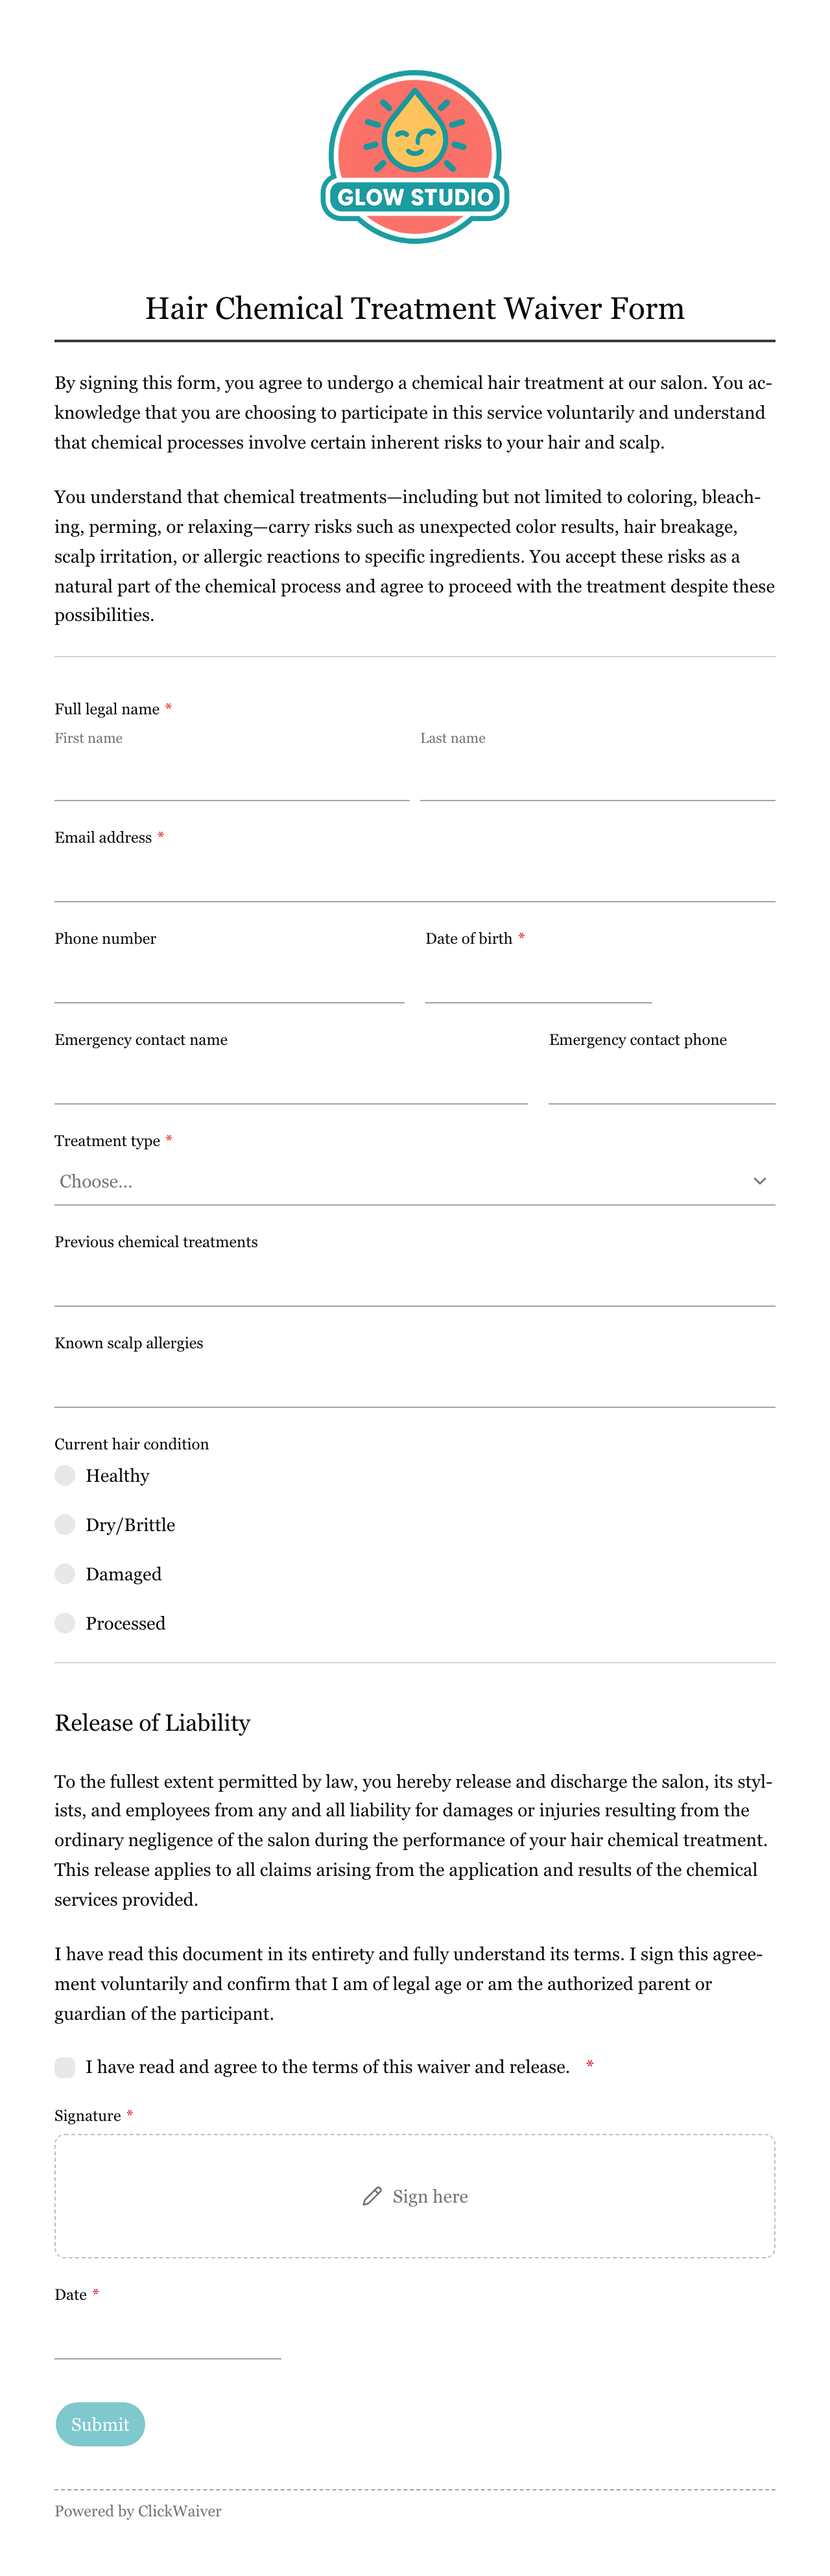Click the Last name input field

[598, 777]
